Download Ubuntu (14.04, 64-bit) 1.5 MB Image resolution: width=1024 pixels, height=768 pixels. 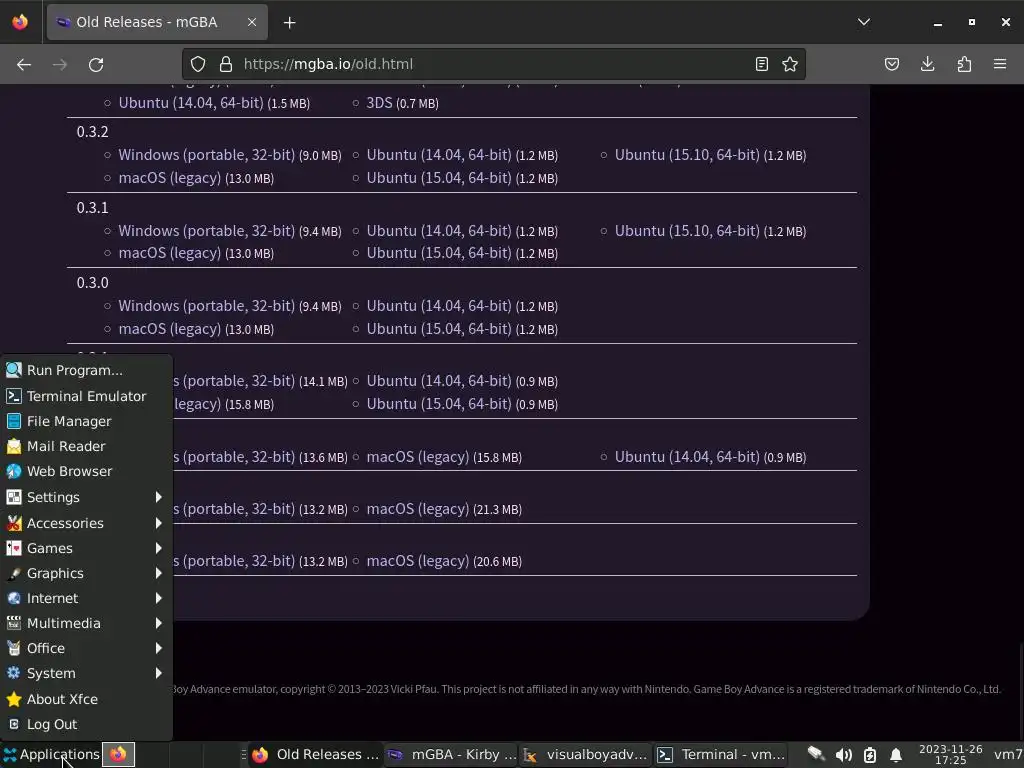tap(191, 103)
